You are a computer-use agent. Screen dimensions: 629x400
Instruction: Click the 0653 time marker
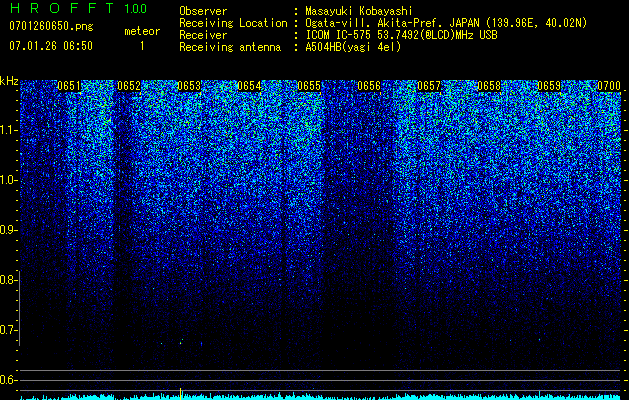[189, 86]
